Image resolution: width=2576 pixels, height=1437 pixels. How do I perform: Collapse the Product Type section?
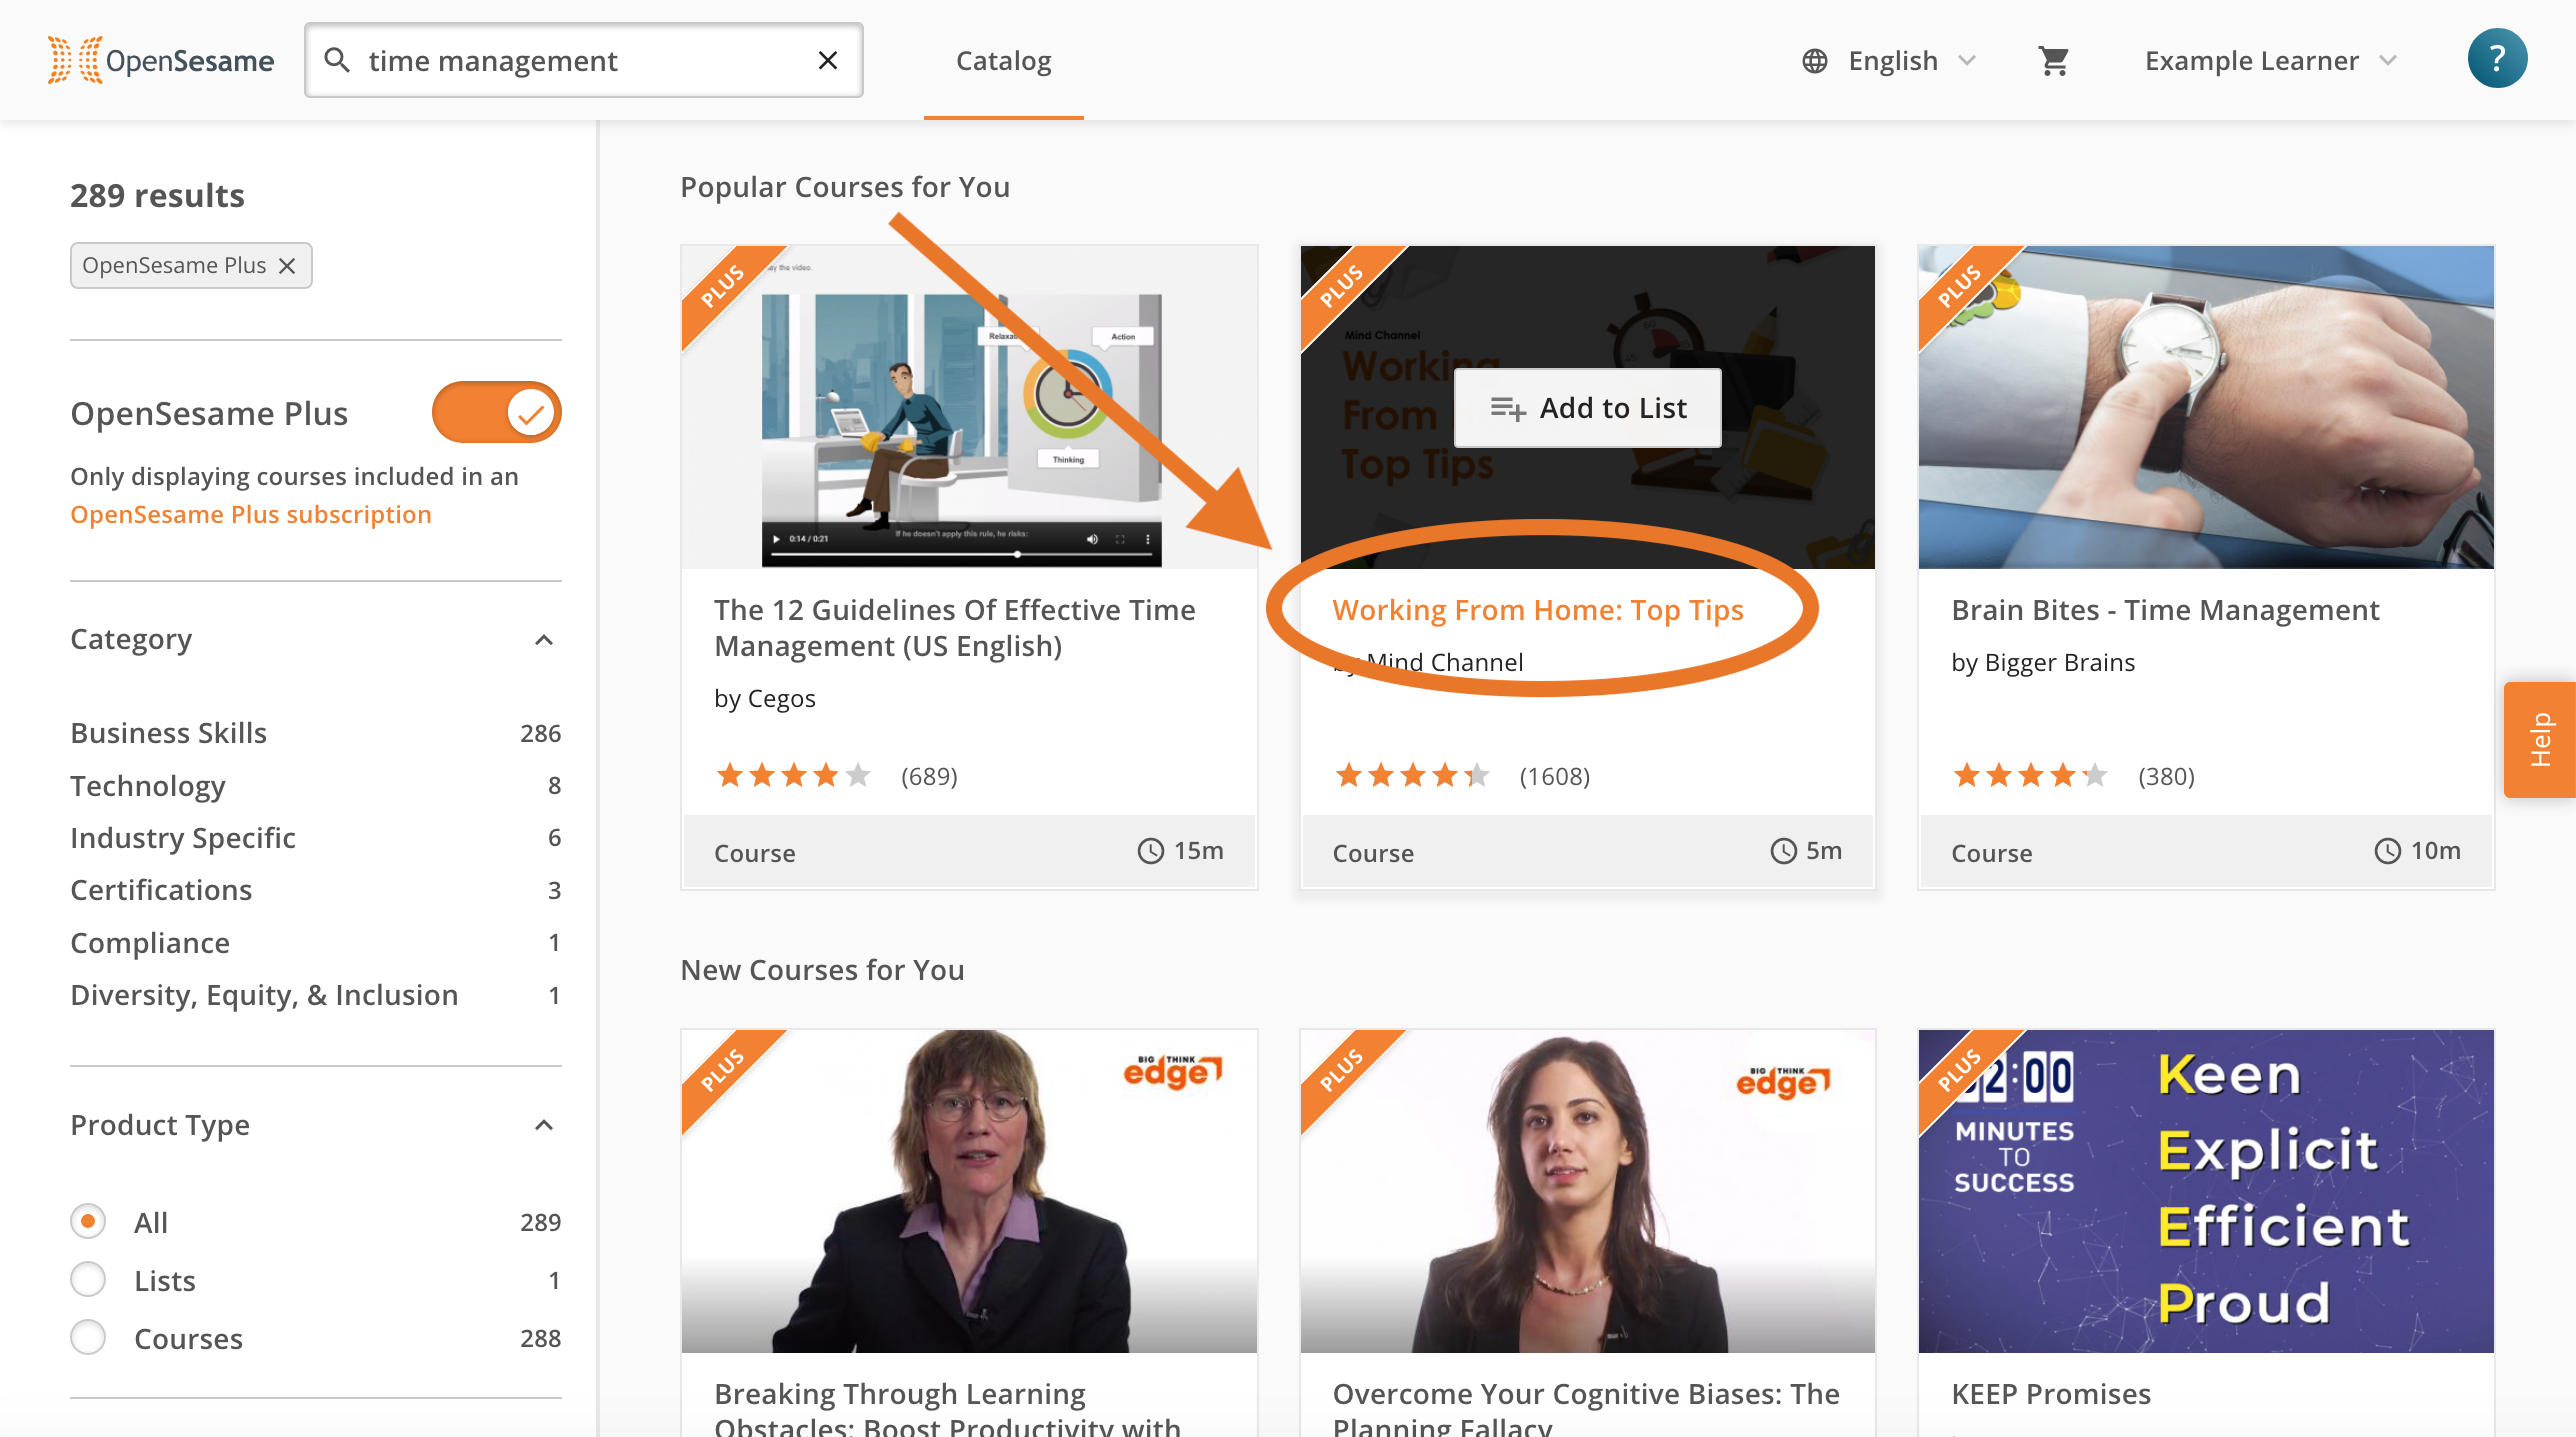544,1125
